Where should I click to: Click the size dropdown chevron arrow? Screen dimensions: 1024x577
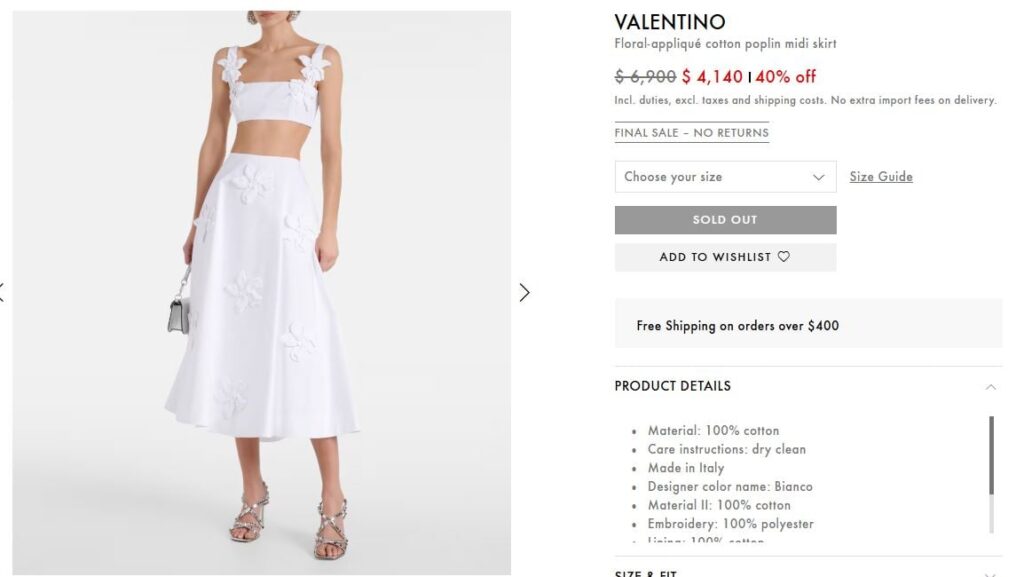point(818,177)
